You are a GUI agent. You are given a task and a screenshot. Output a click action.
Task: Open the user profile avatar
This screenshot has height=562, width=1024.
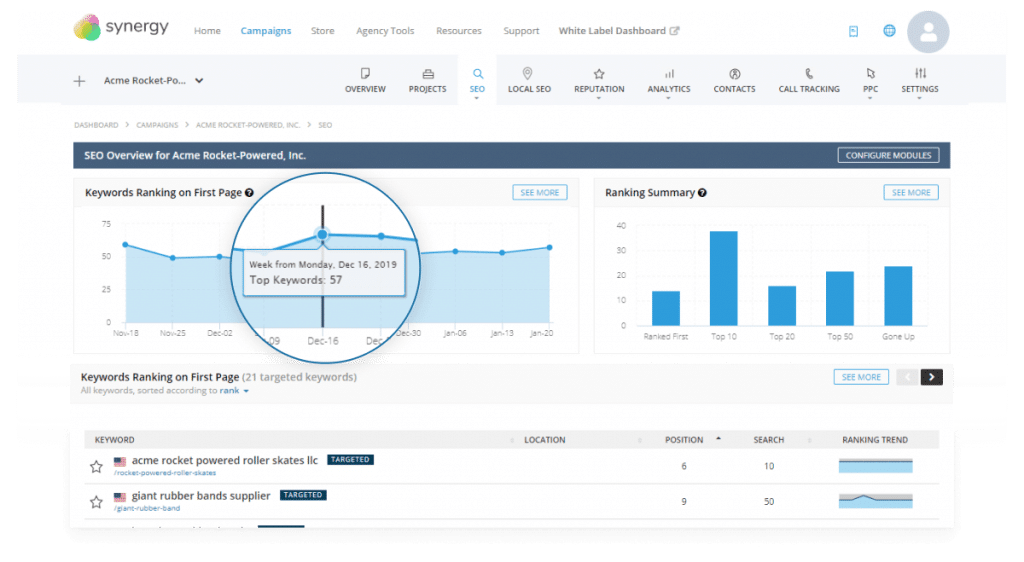(x=928, y=32)
